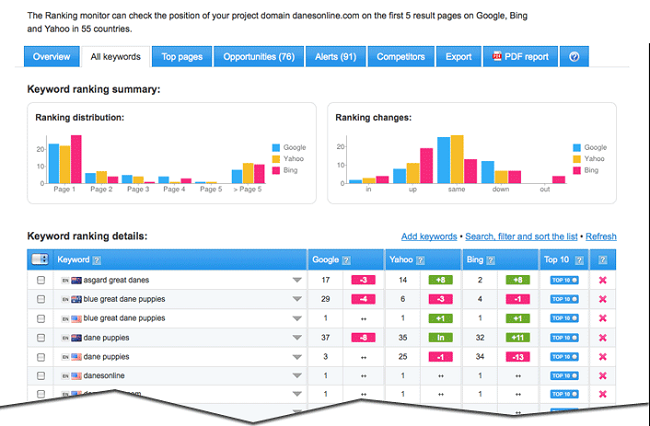
Task: Click the Refresh link
Action: pos(601,237)
